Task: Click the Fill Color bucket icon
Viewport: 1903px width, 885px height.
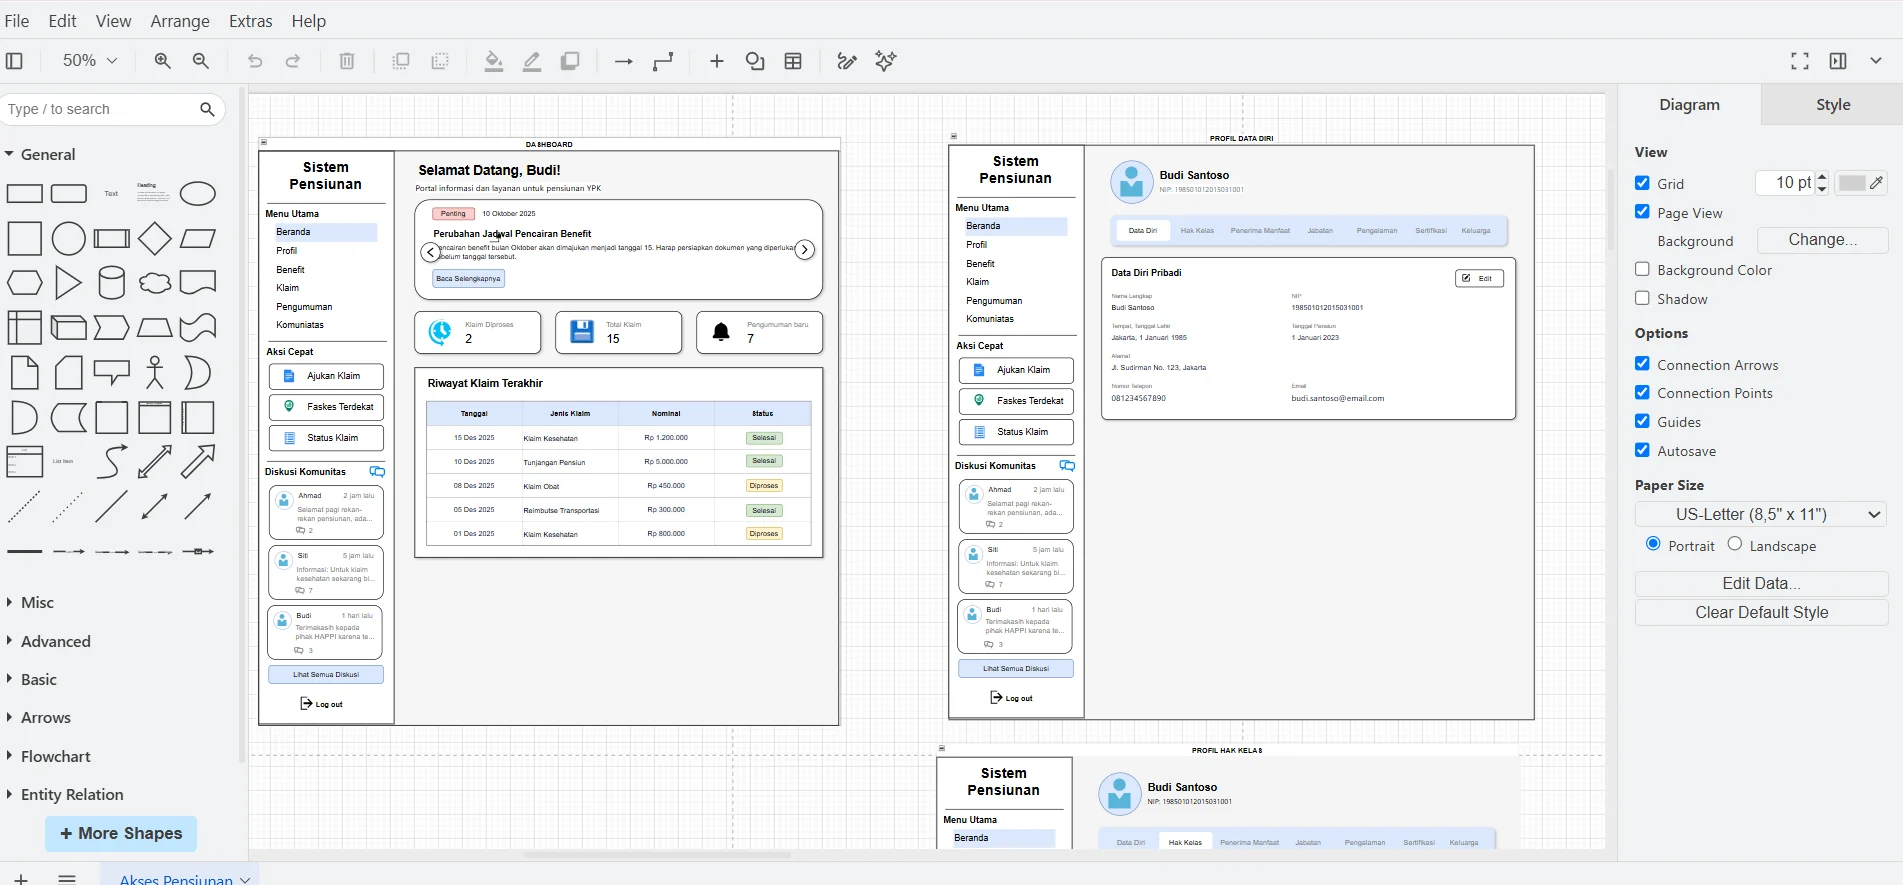Action: pyautogui.click(x=494, y=61)
